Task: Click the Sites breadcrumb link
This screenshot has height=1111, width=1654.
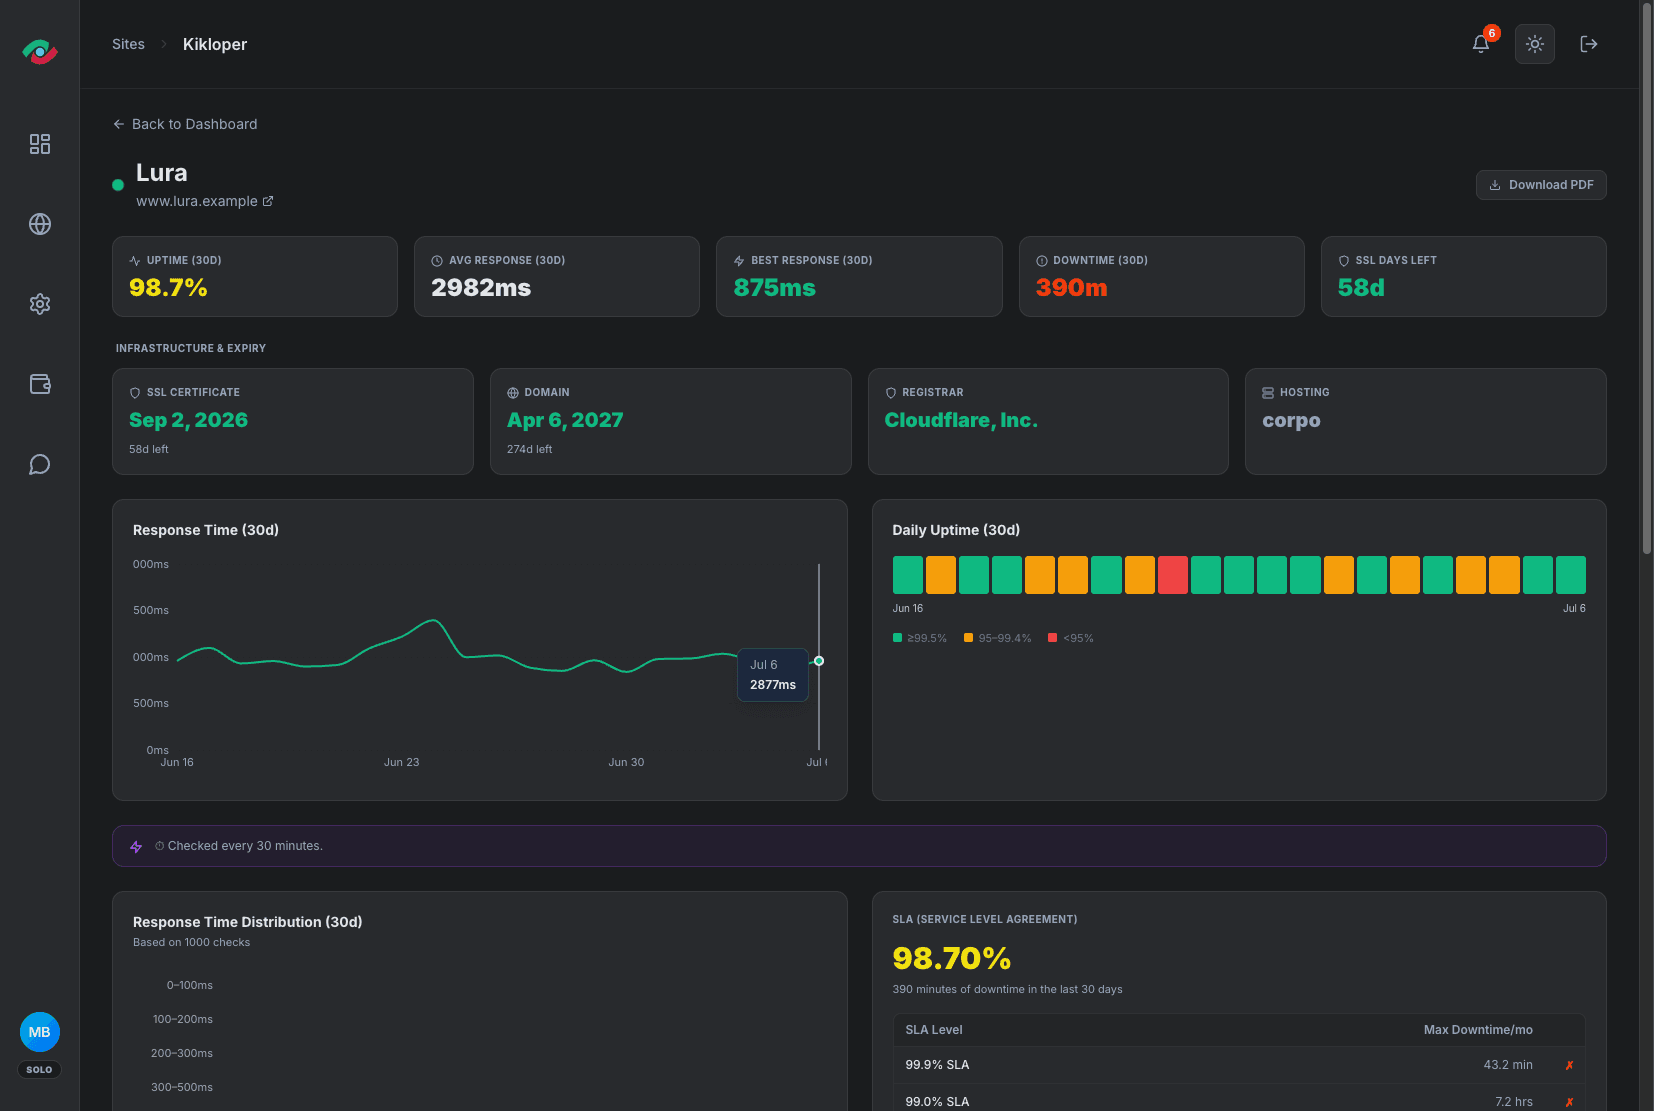Action: pos(128,44)
